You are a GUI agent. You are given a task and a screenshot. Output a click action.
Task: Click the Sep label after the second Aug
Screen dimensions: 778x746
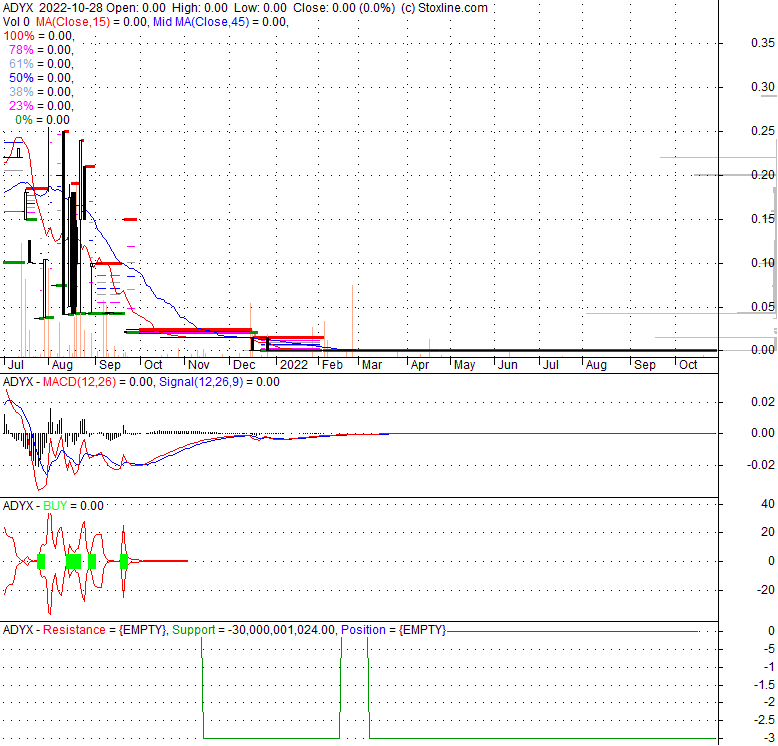click(x=645, y=365)
